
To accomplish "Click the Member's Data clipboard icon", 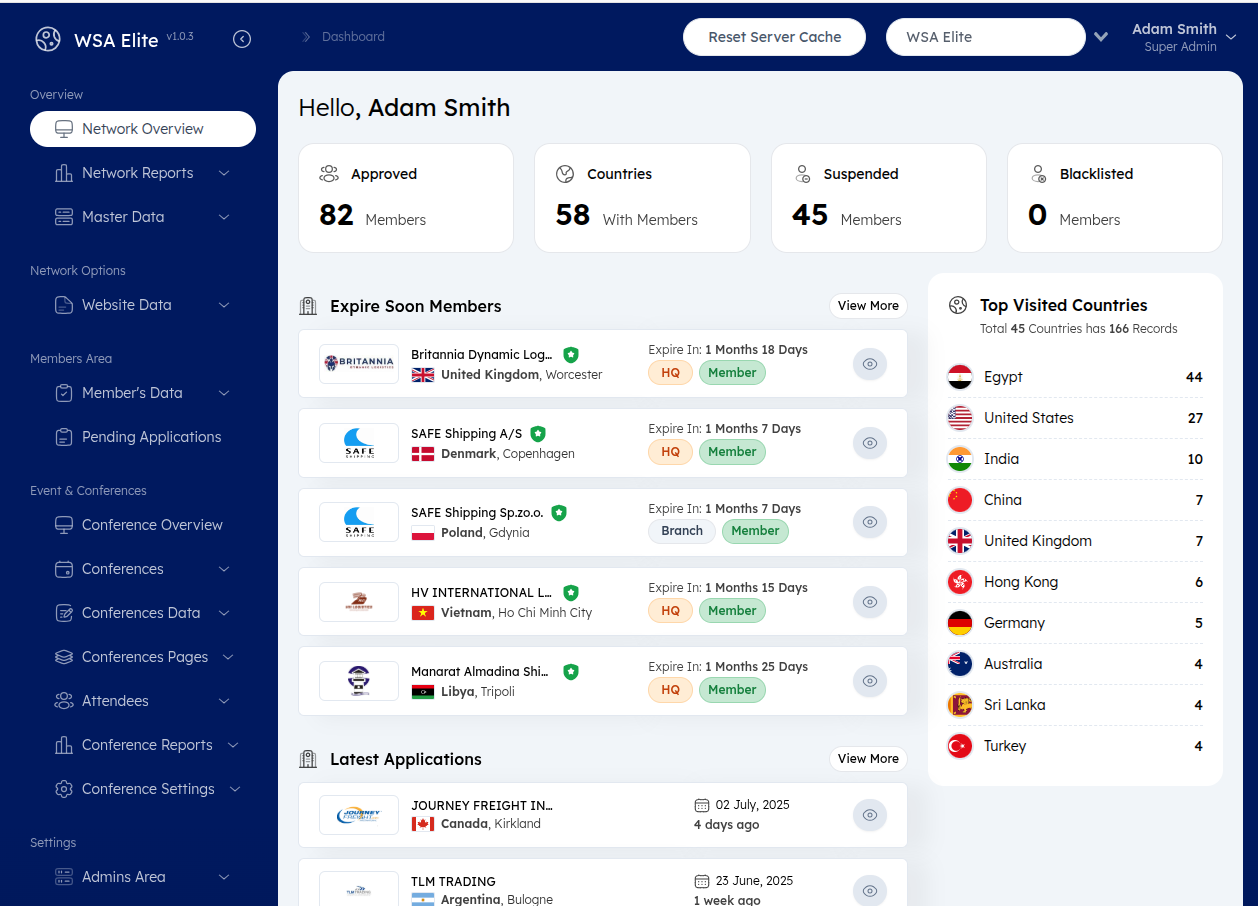I will (x=64, y=393).
